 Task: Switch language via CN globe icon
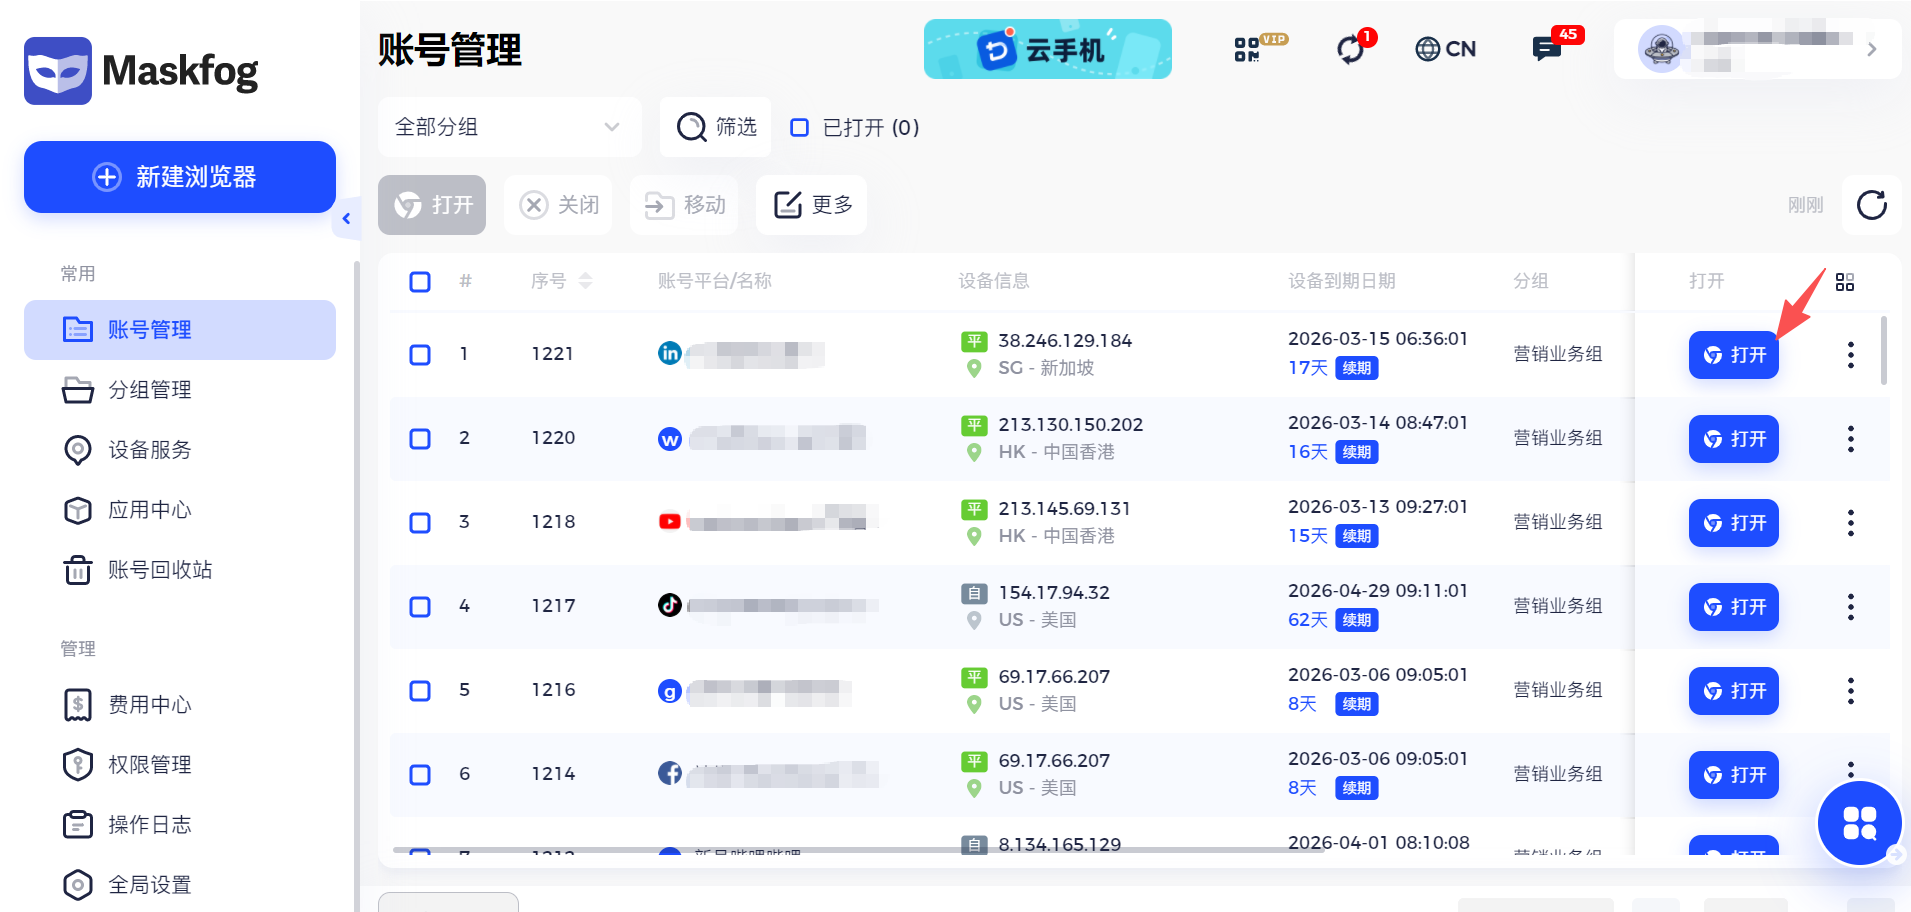coord(1445,49)
